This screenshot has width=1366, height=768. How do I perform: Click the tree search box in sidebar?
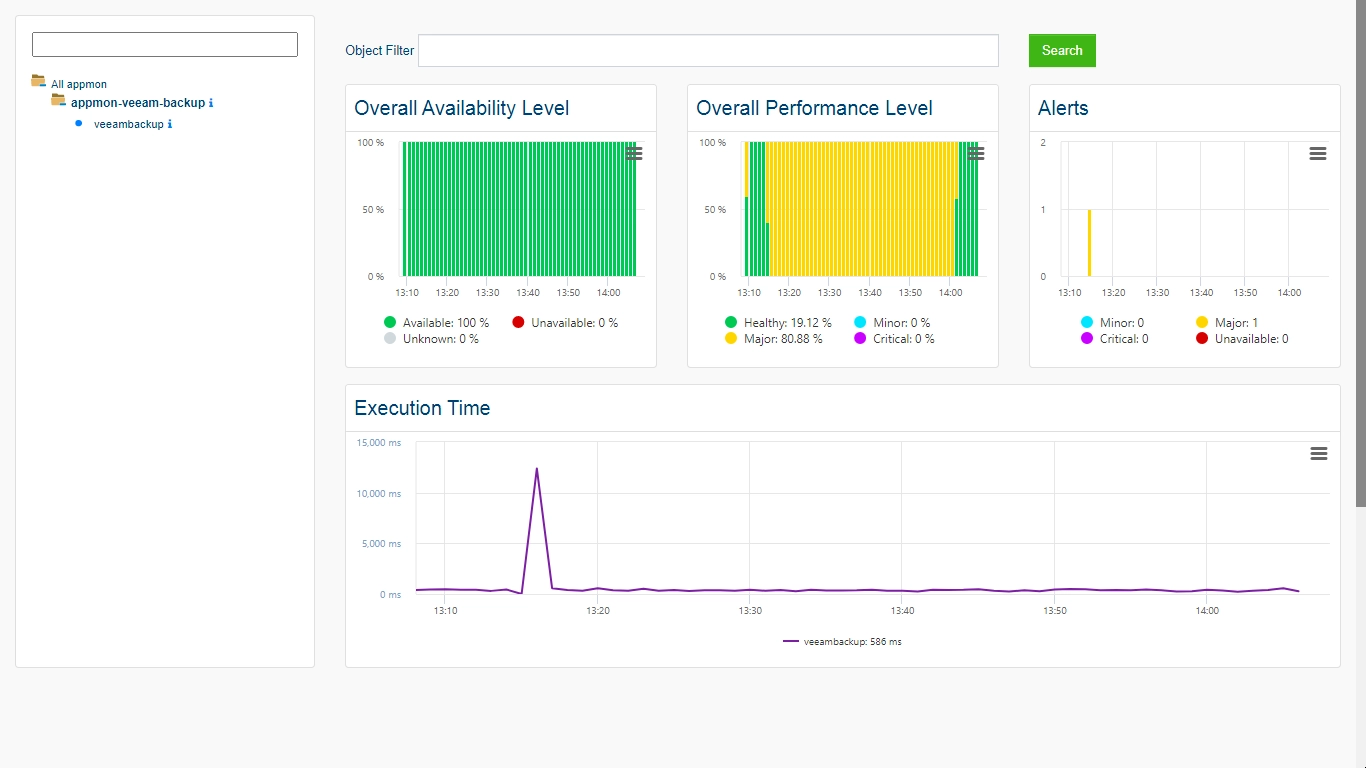coord(165,44)
